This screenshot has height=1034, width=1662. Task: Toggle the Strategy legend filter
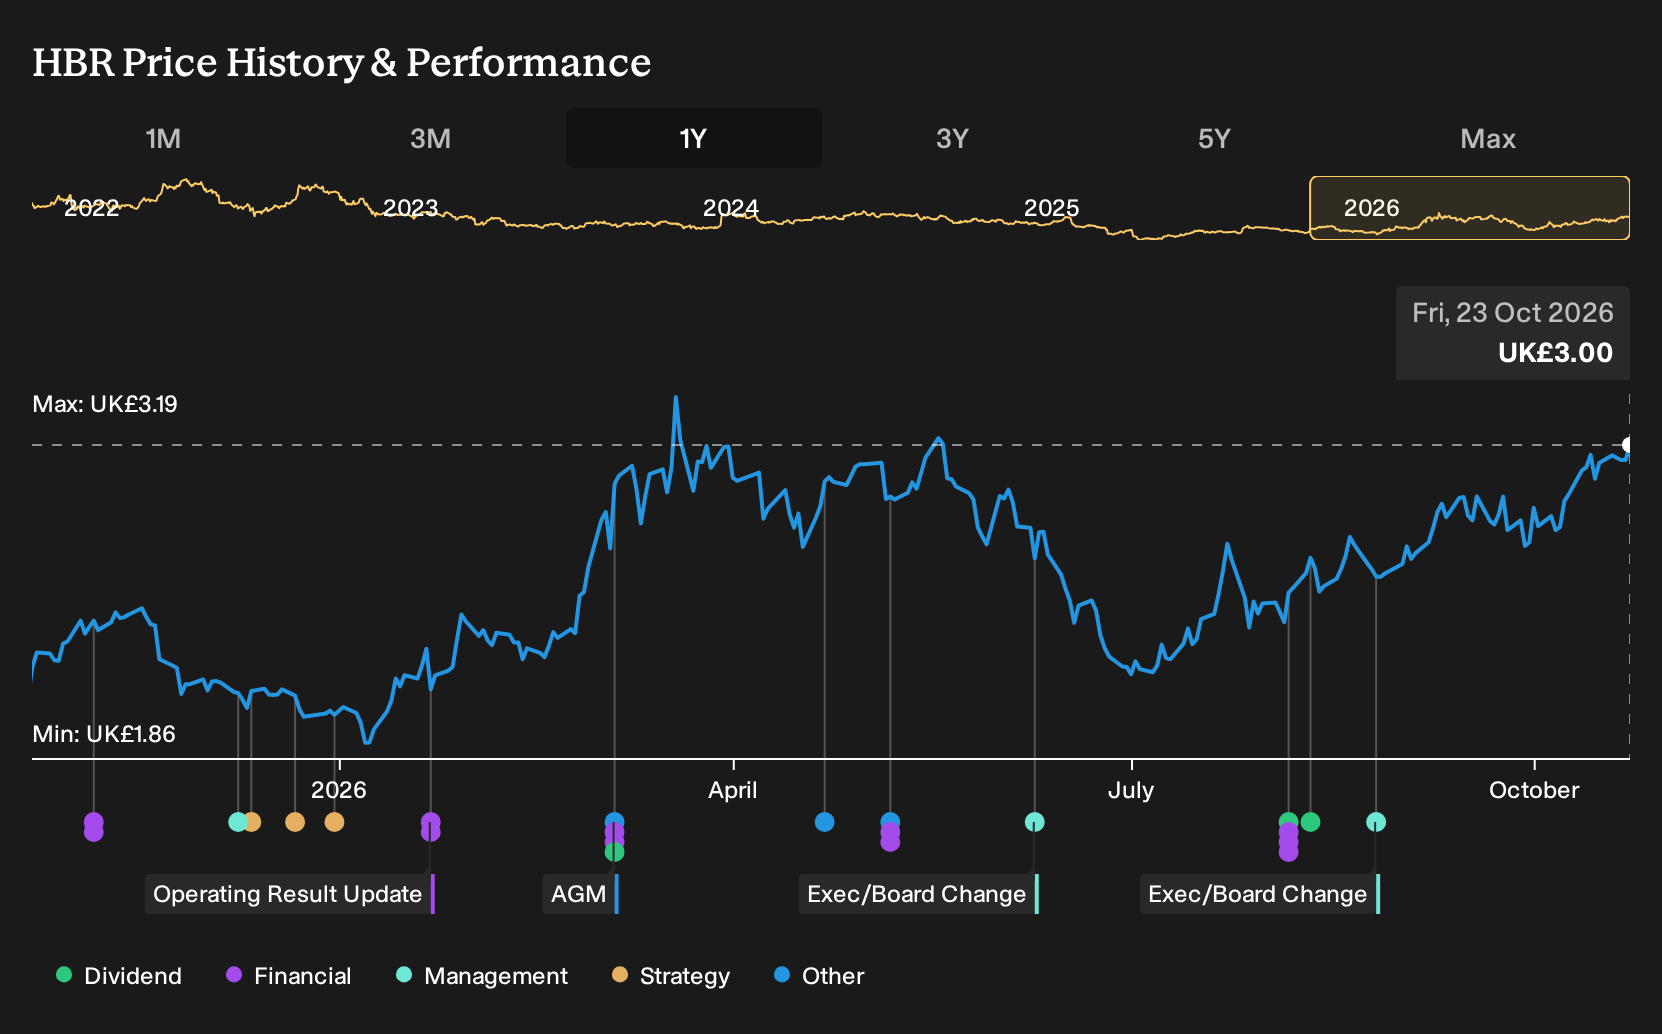point(671,976)
